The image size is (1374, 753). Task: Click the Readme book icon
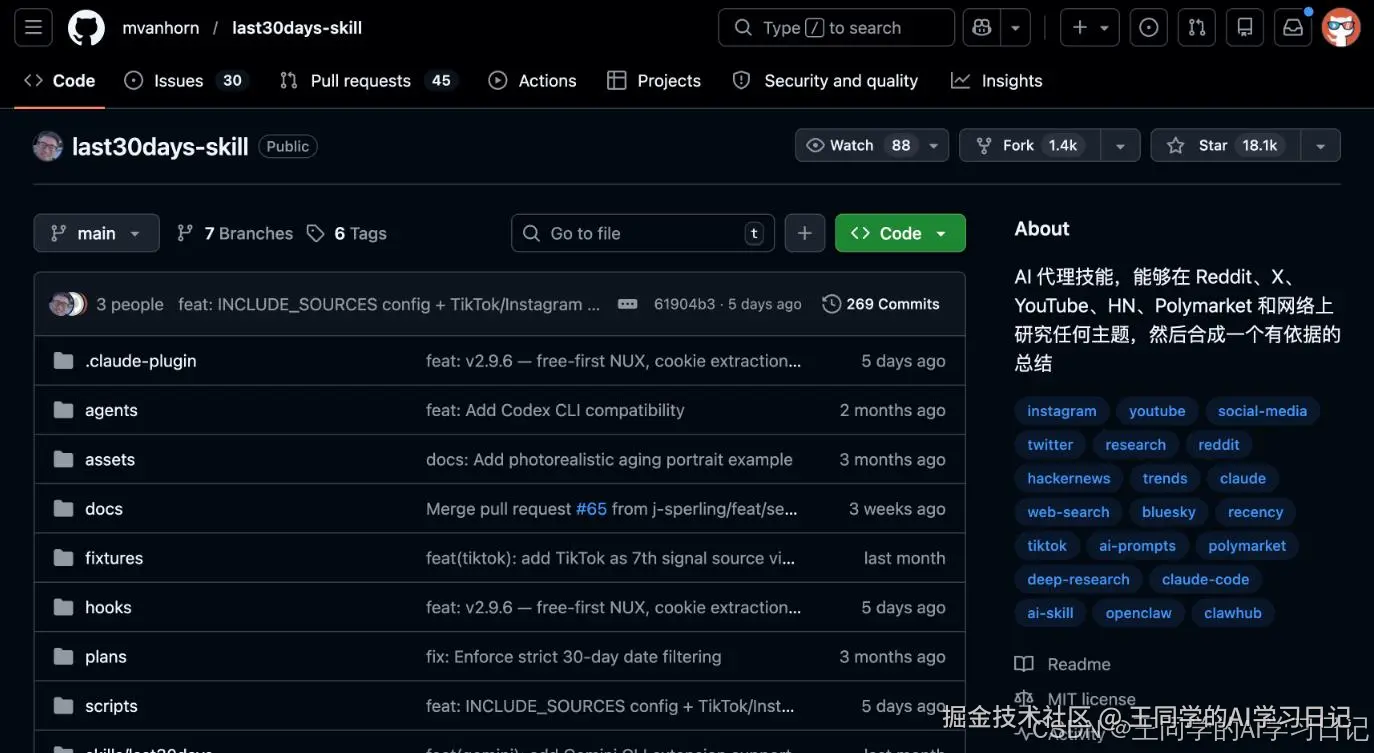pos(1024,664)
